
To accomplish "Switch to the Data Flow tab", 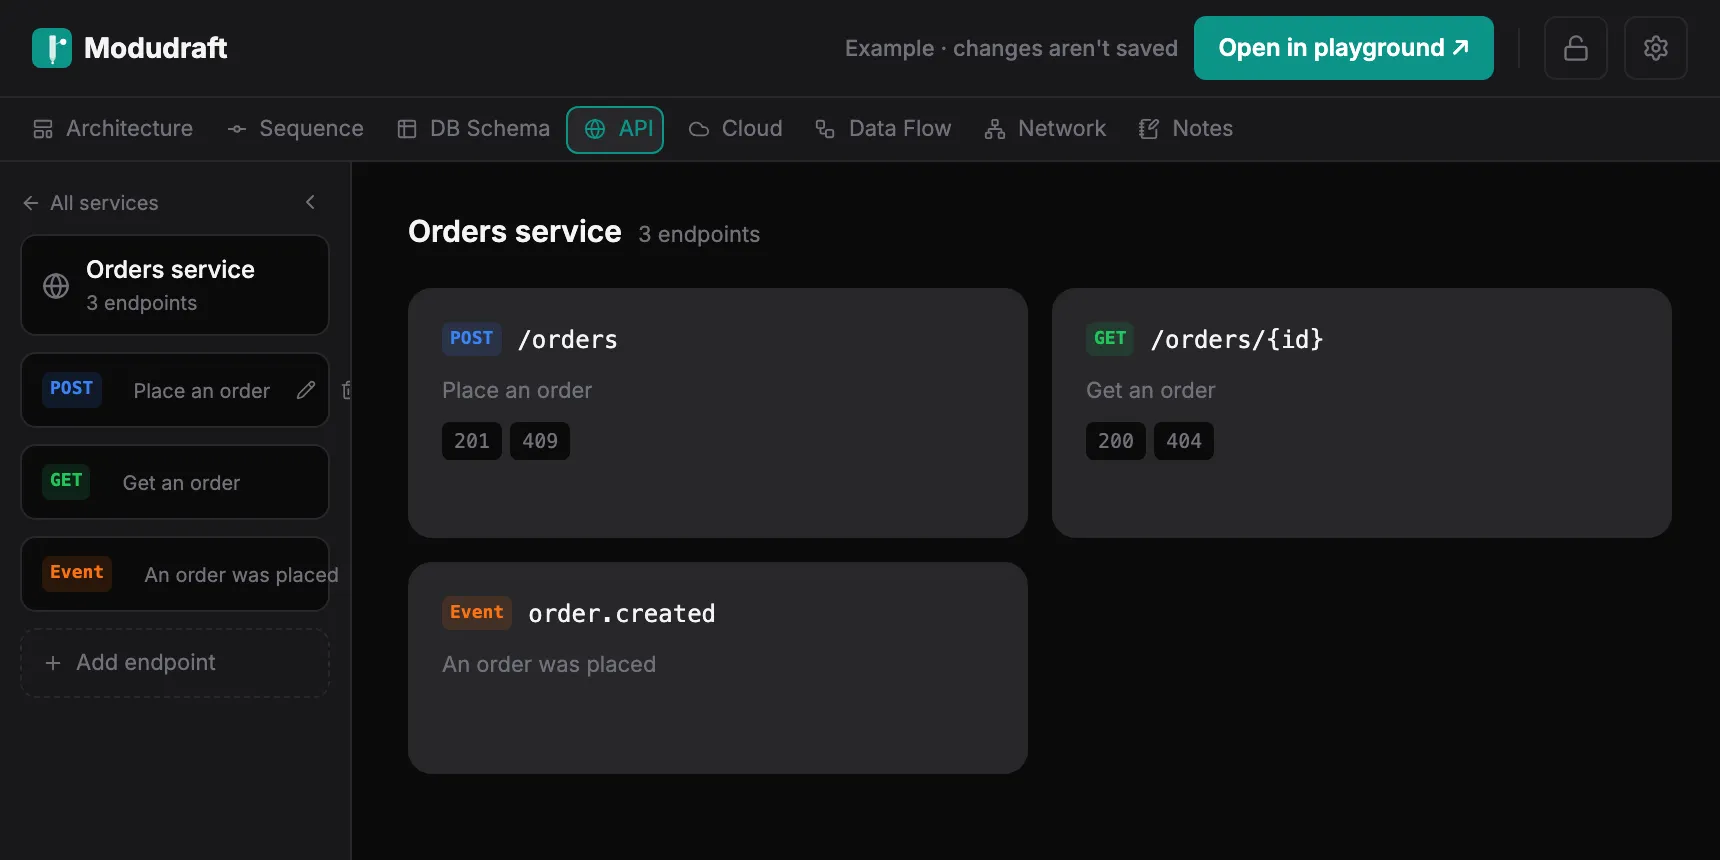I will (x=883, y=129).
